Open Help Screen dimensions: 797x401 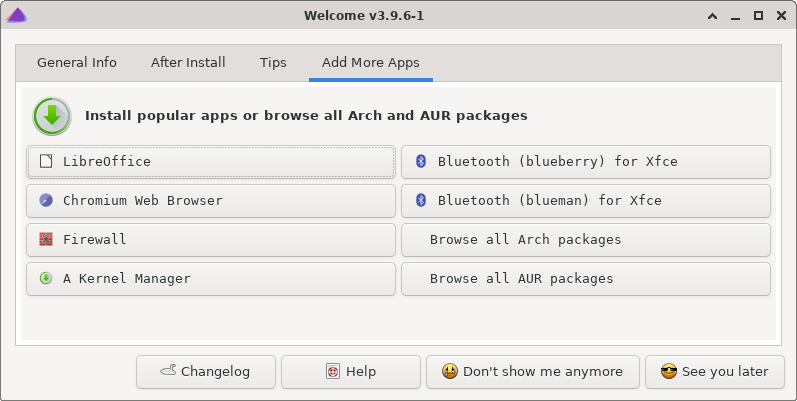pyautogui.click(x=351, y=372)
